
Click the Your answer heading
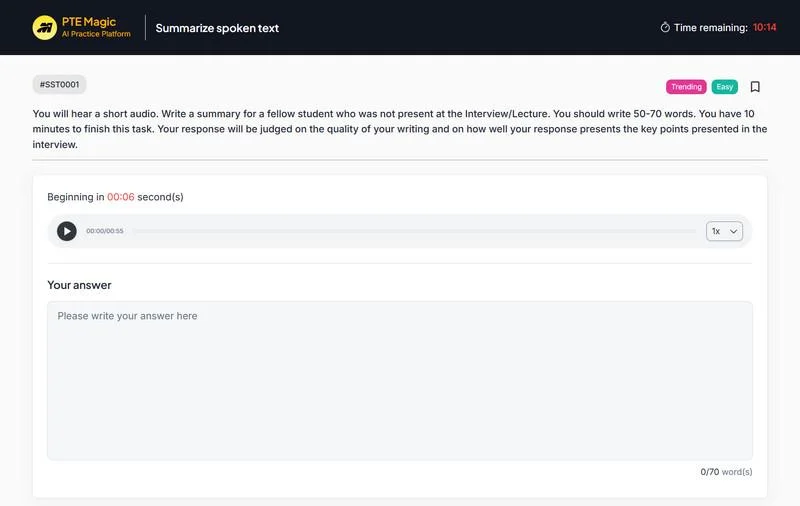click(x=79, y=285)
